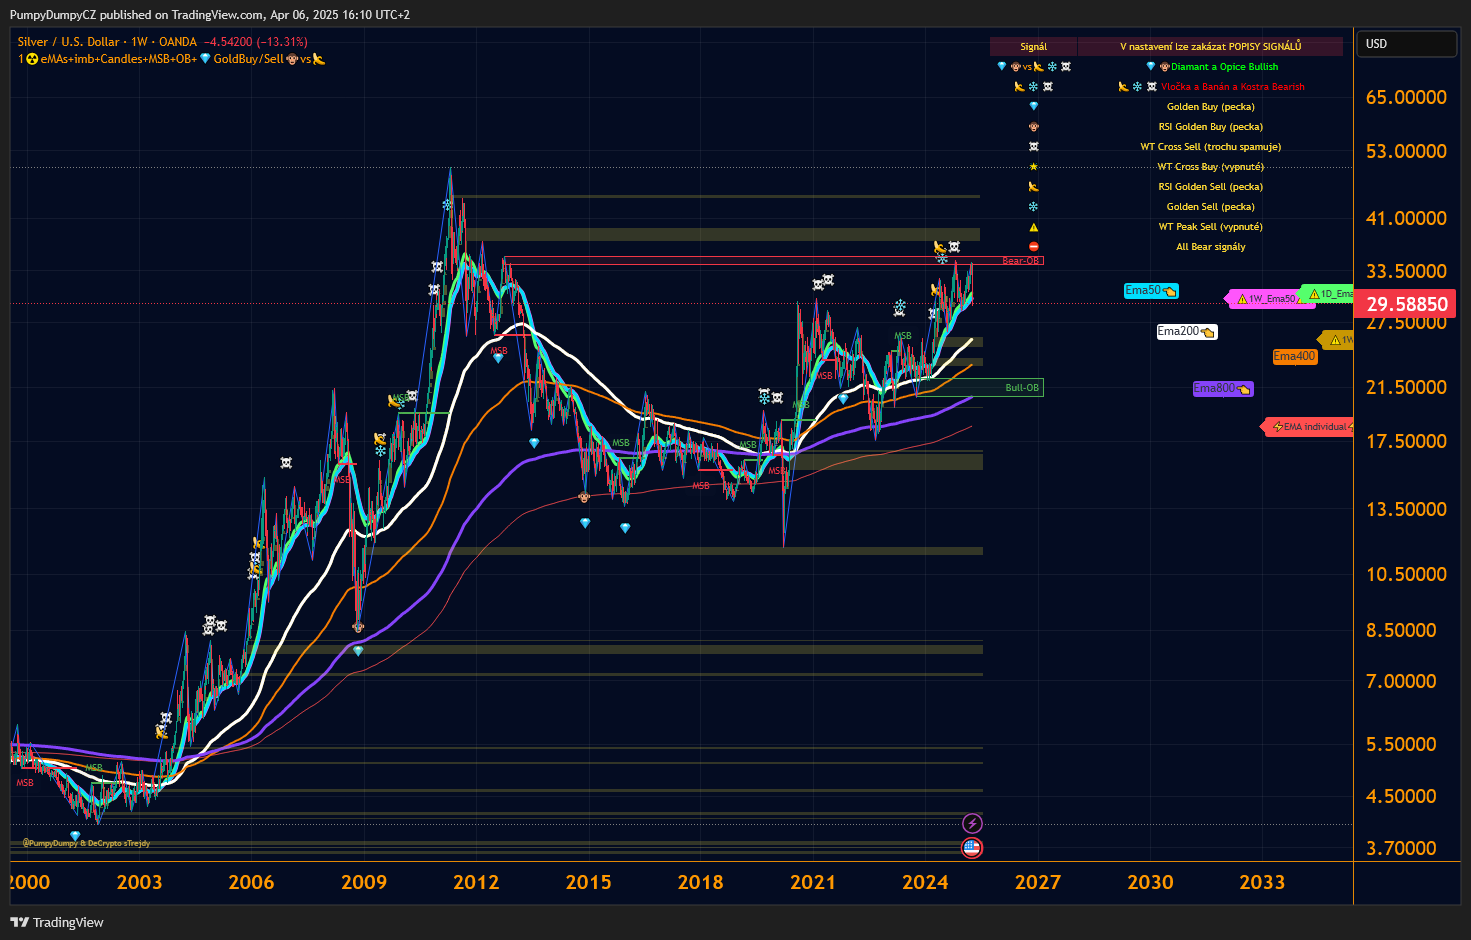Image resolution: width=1471 pixels, height=940 pixels.
Task: Click the 'WT Cross Sell (trochu spamuje)' row
Action: click(x=1211, y=147)
